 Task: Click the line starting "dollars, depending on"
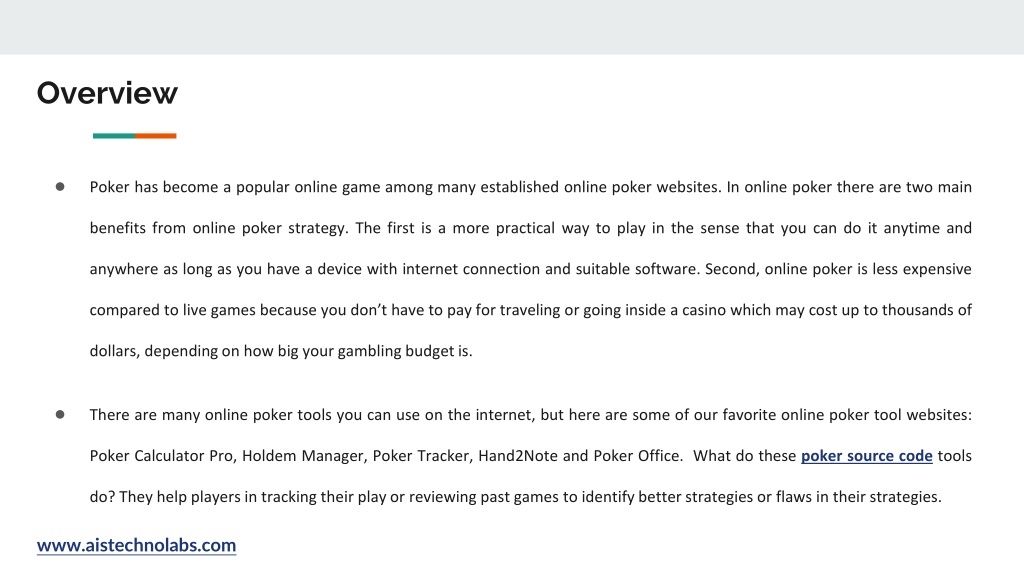281,351
